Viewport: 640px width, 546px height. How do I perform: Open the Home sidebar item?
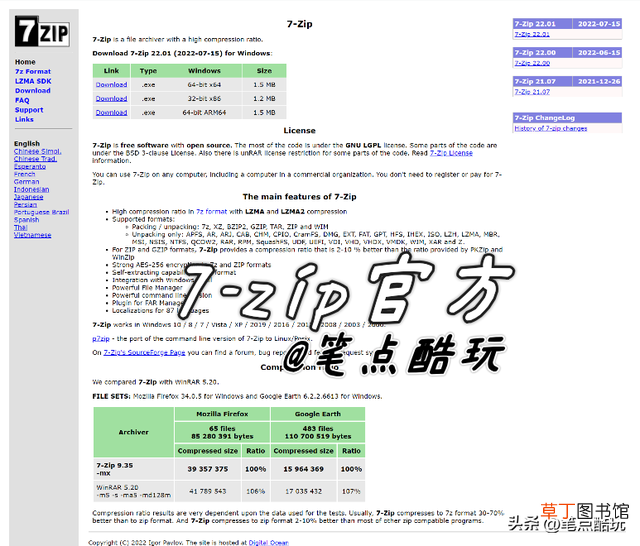pyautogui.click(x=25, y=62)
